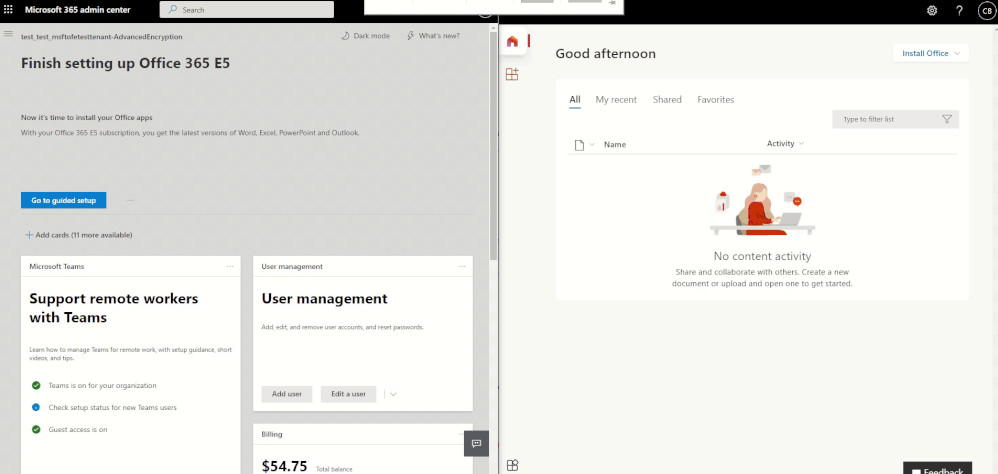The image size is (998, 474).
Task: Click the filter funnel icon
Action: tap(946, 119)
